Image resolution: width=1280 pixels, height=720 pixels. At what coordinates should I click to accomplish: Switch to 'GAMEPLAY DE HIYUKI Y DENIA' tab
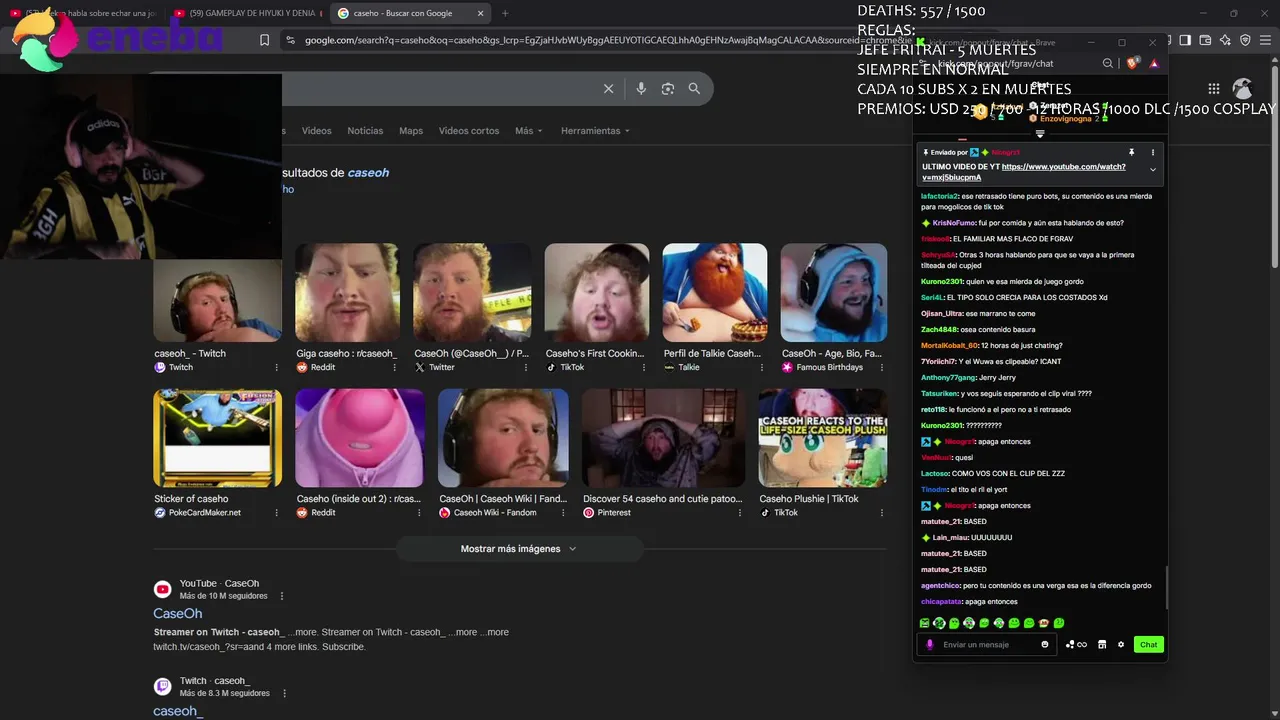(246, 13)
